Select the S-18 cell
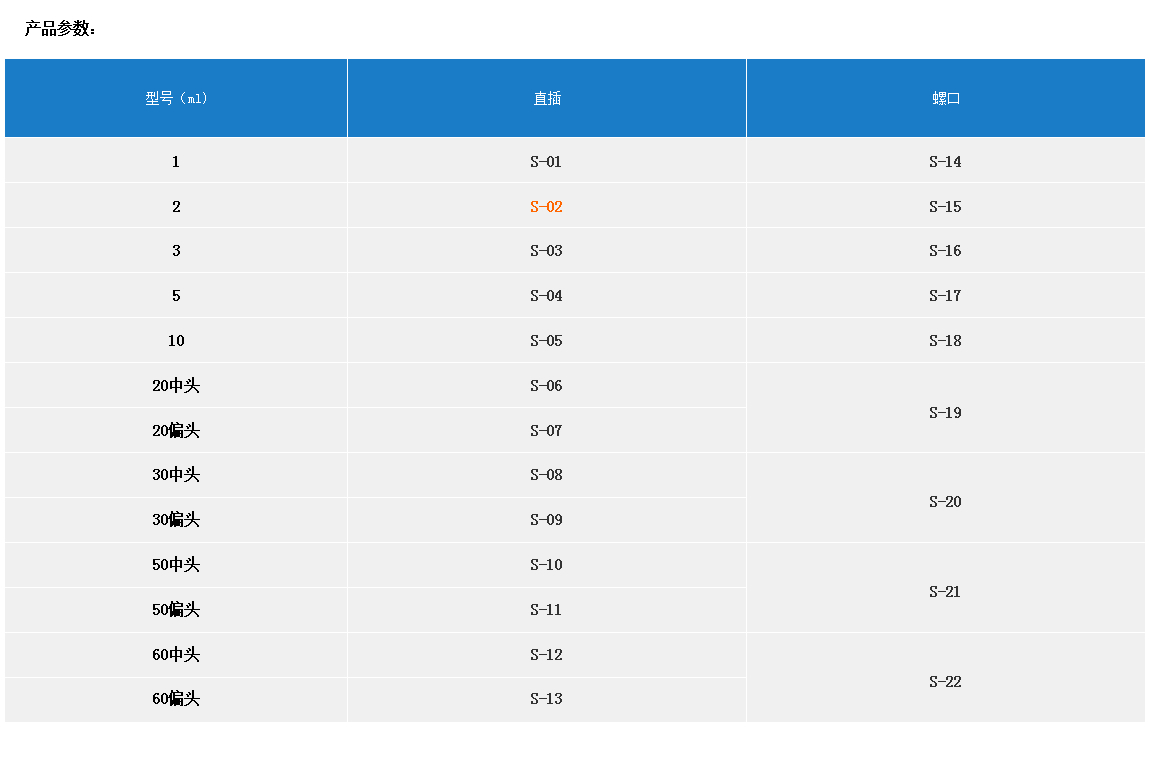The image size is (1150, 760). pos(945,341)
